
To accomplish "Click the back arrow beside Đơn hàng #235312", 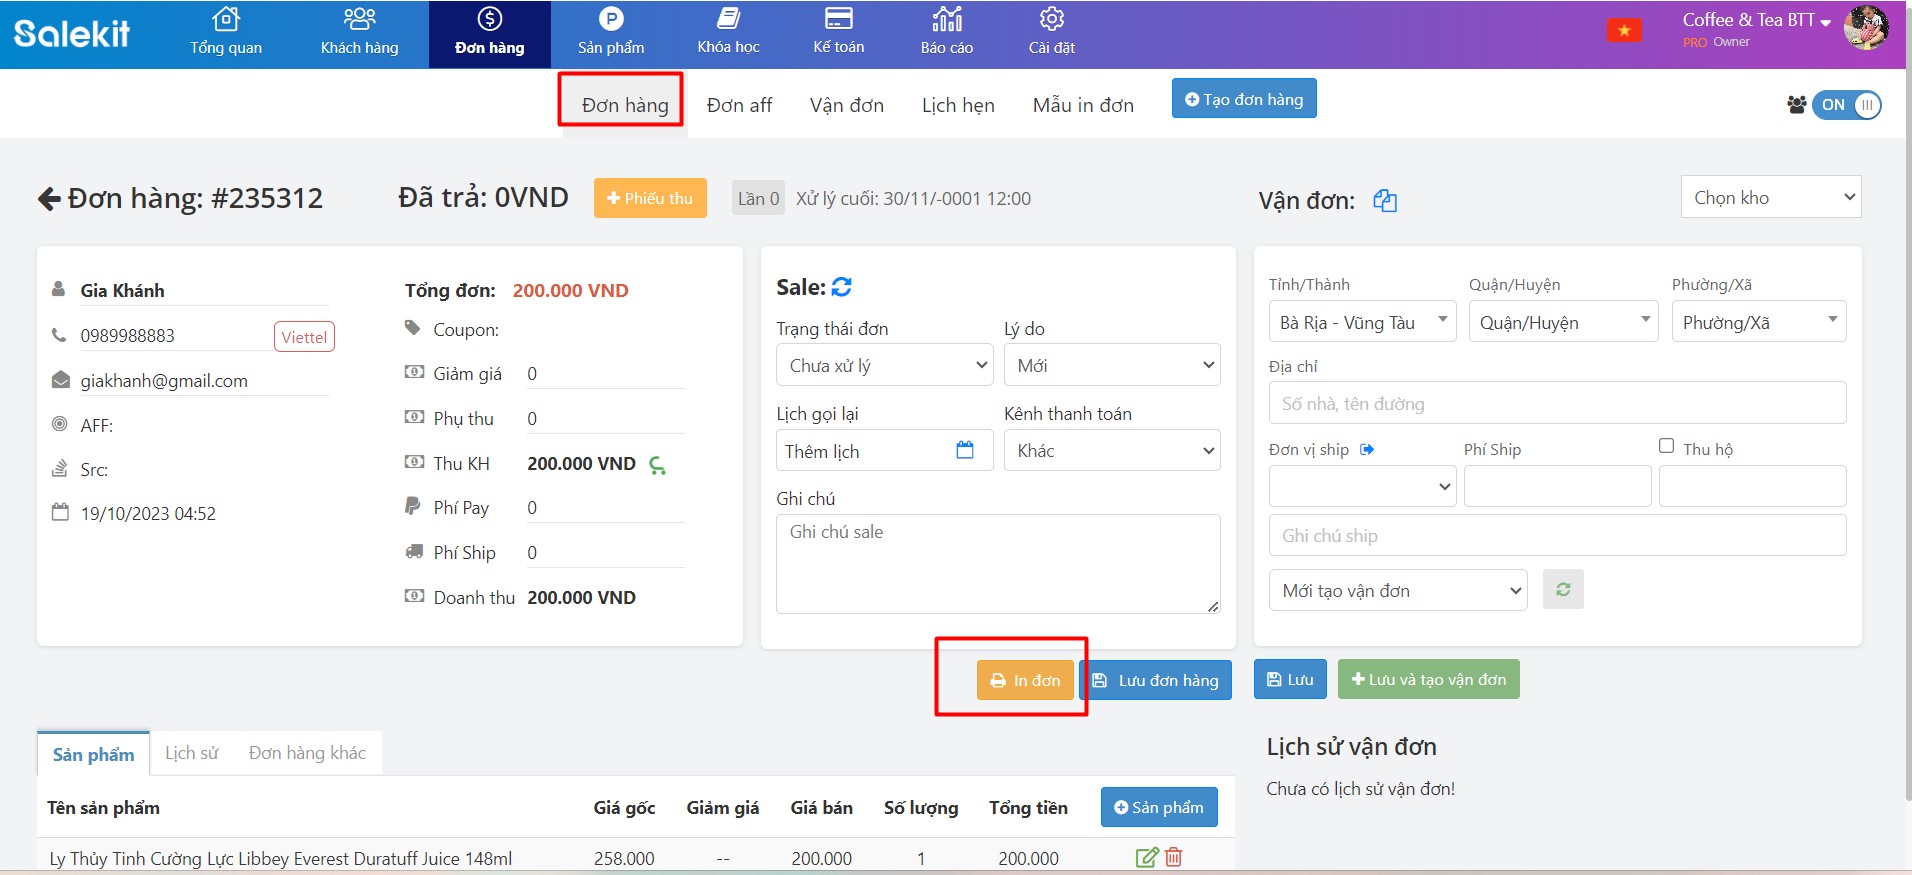I will (x=49, y=199).
